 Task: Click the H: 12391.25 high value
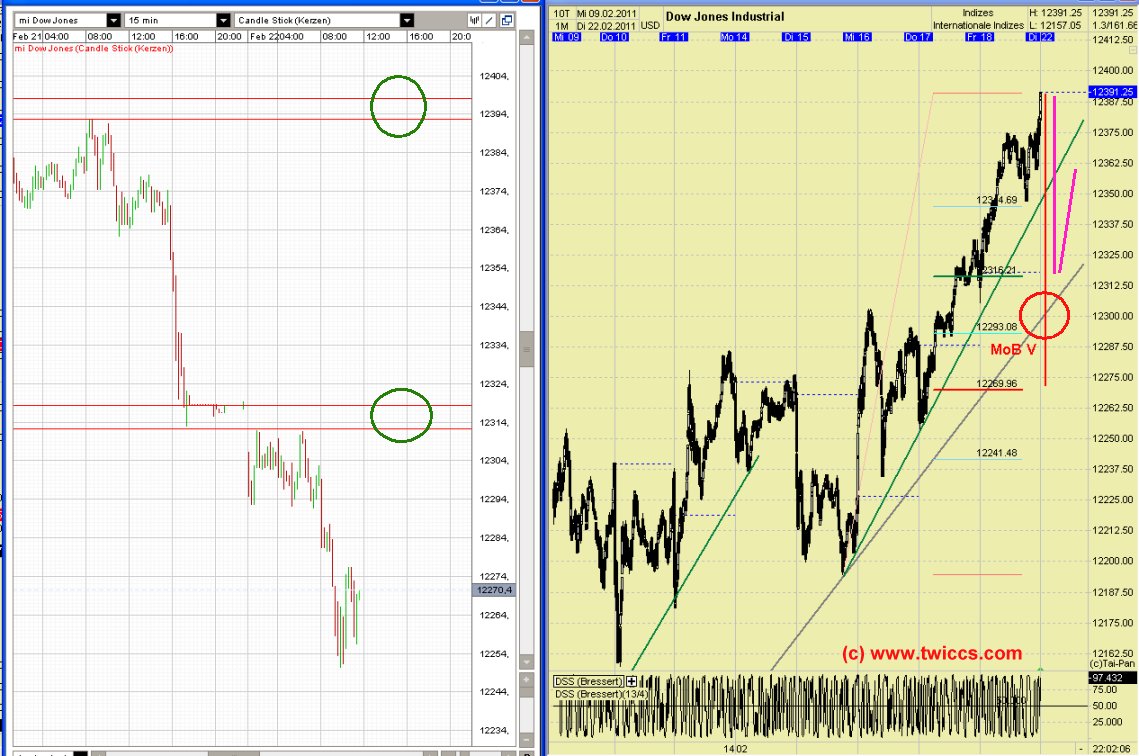[1055, 13]
